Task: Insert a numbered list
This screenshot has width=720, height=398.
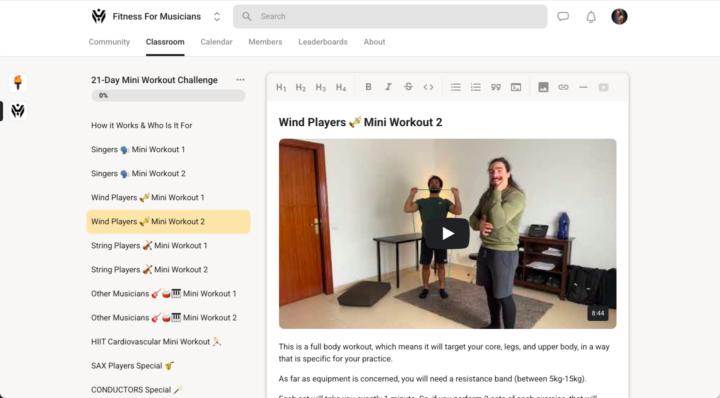Action: 476,87
